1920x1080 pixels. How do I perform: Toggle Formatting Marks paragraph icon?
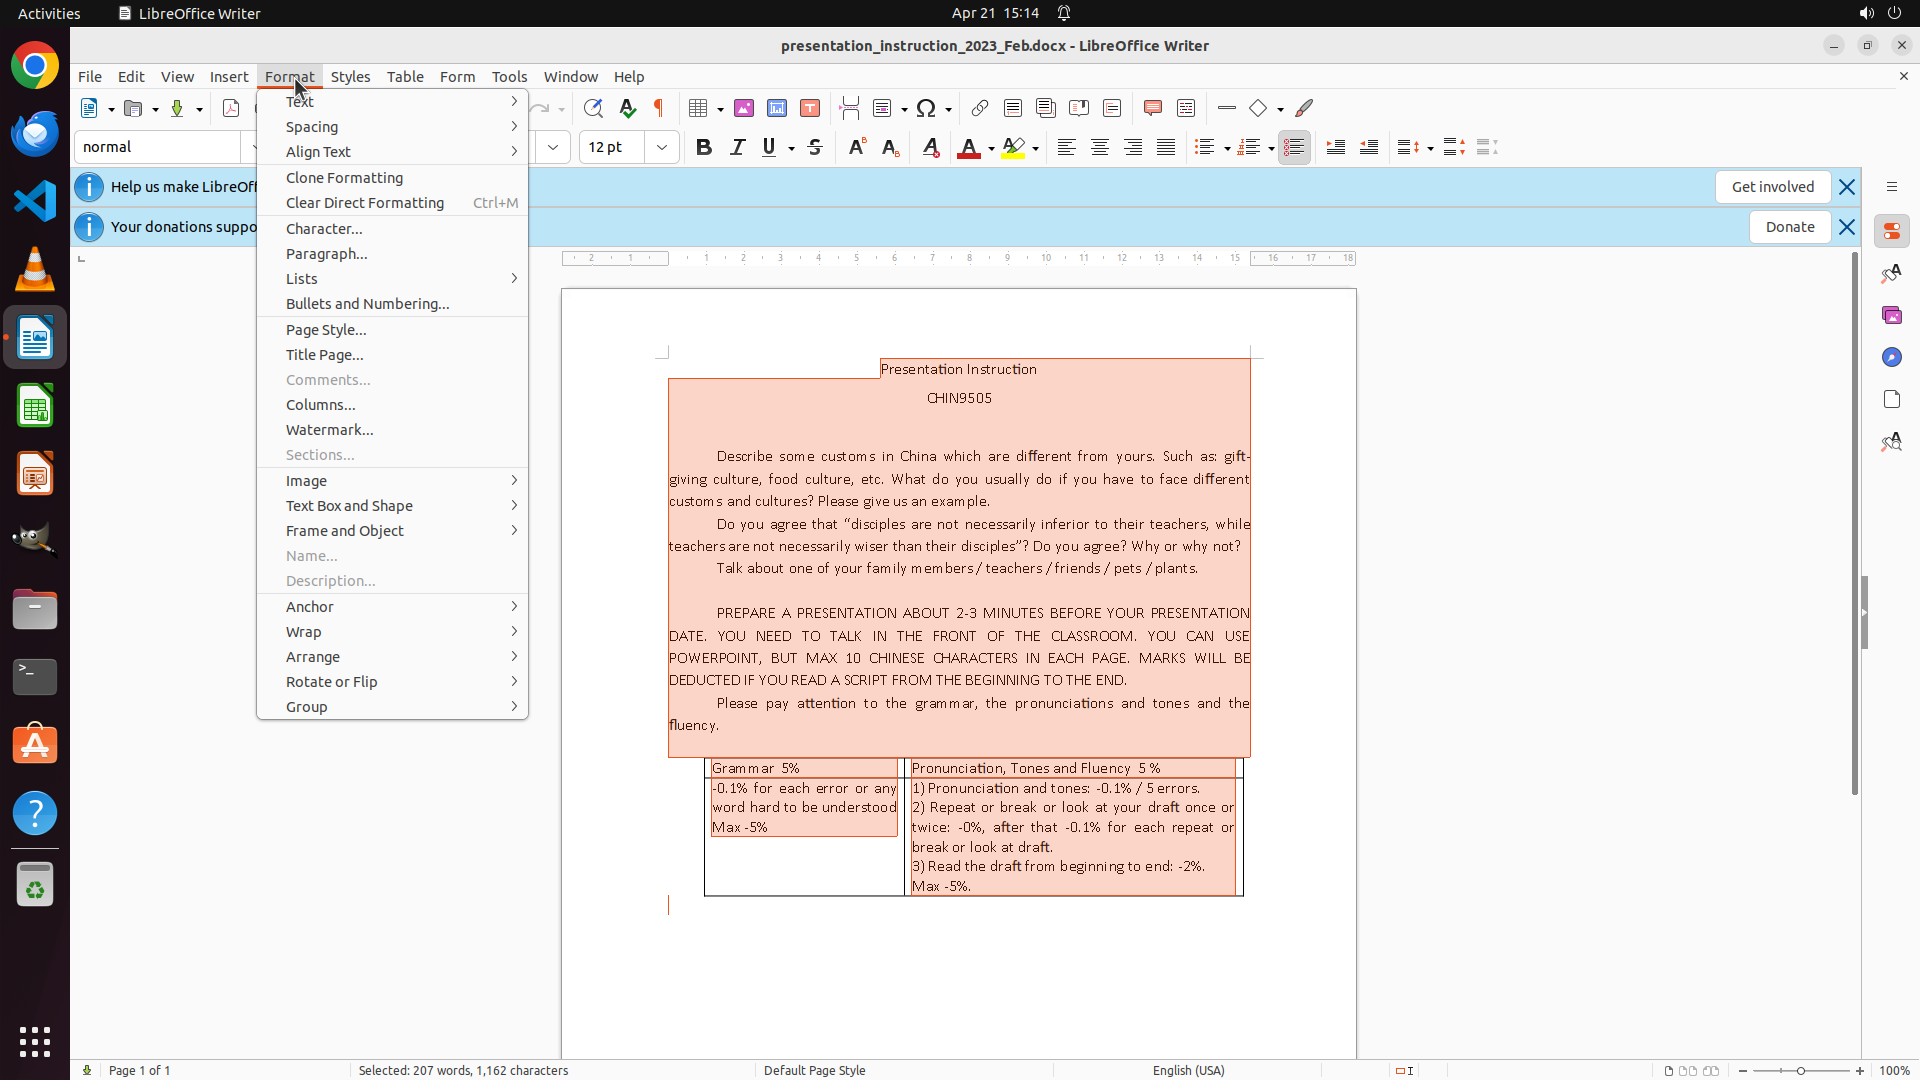(659, 108)
